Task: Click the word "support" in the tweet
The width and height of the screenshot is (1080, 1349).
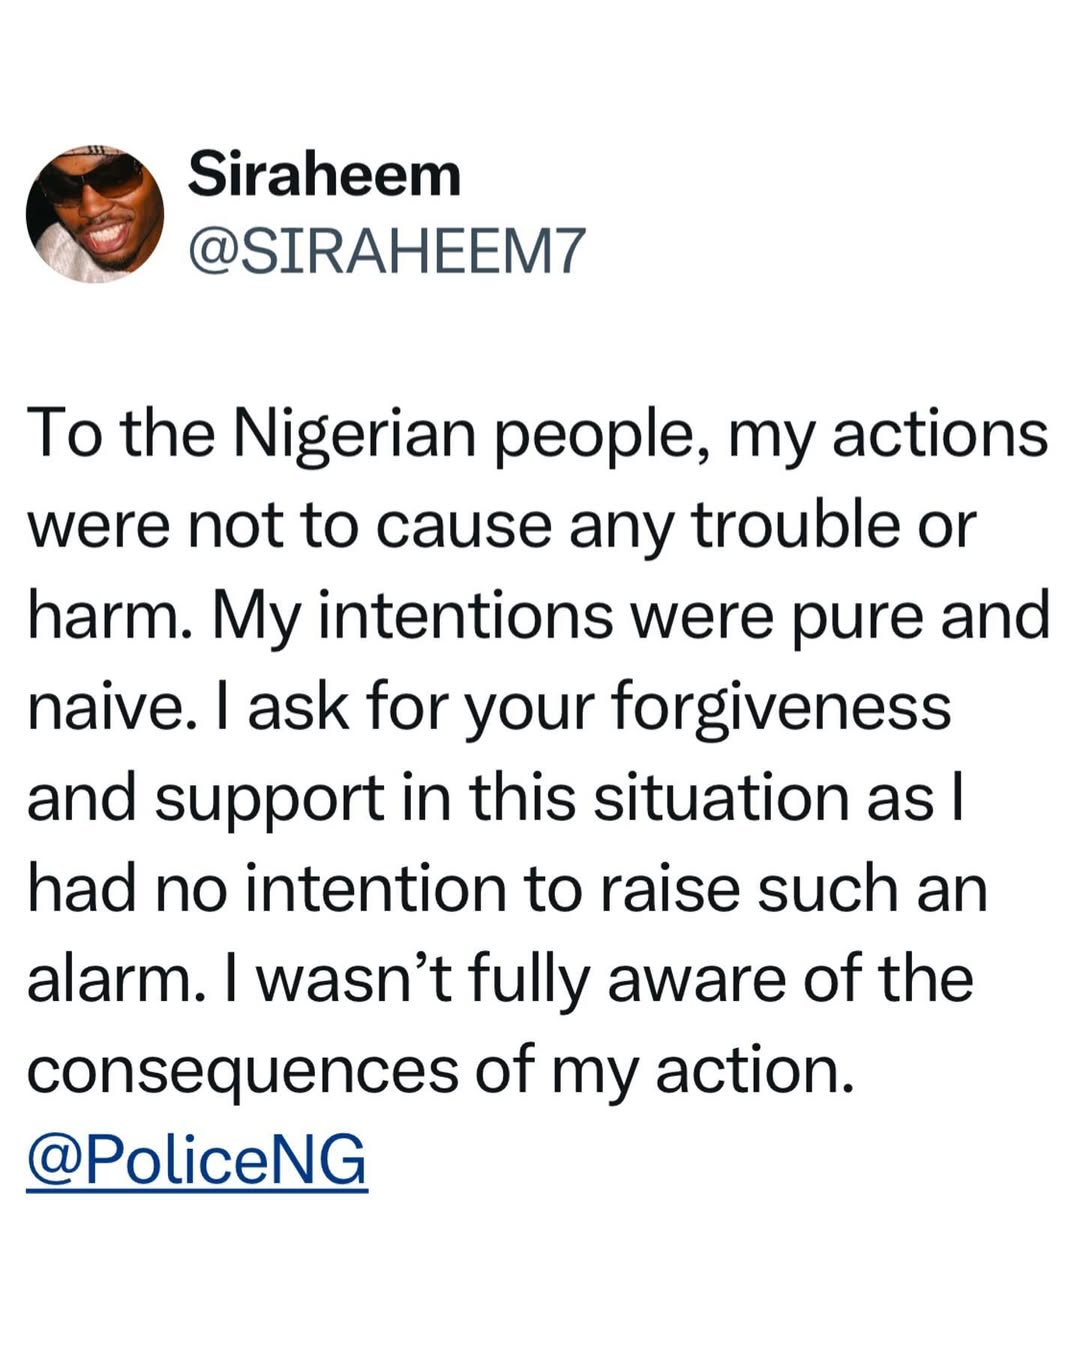Action: (270, 798)
